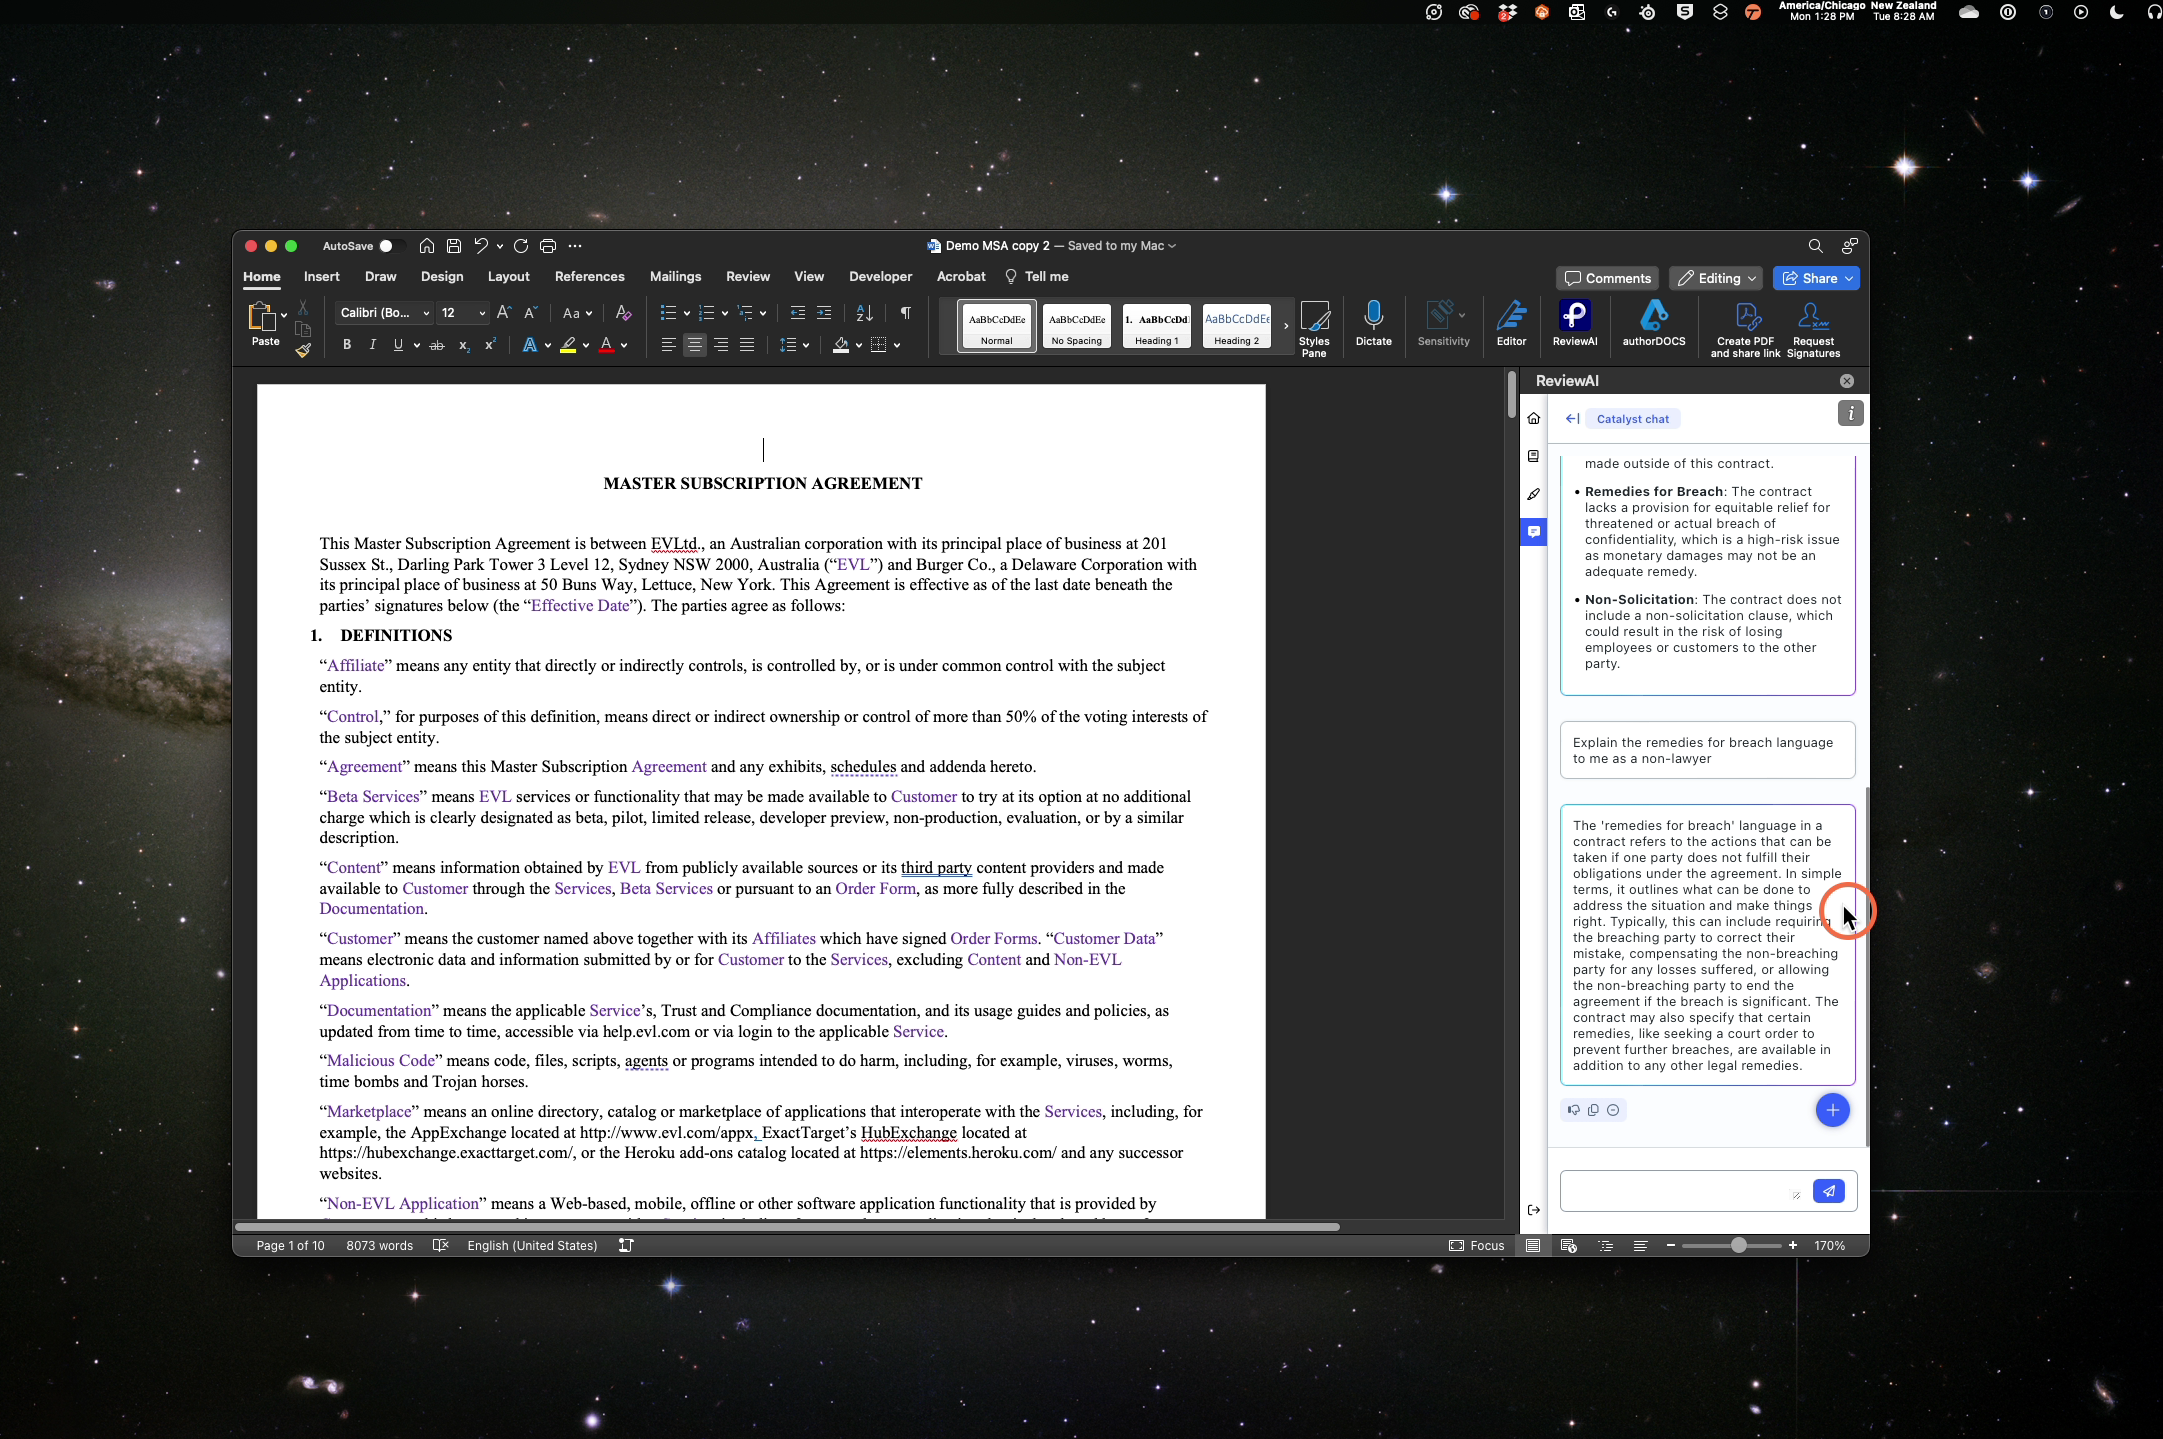The width and height of the screenshot is (2163, 1439).
Task: Toggle Italic formatting
Action: click(x=372, y=345)
